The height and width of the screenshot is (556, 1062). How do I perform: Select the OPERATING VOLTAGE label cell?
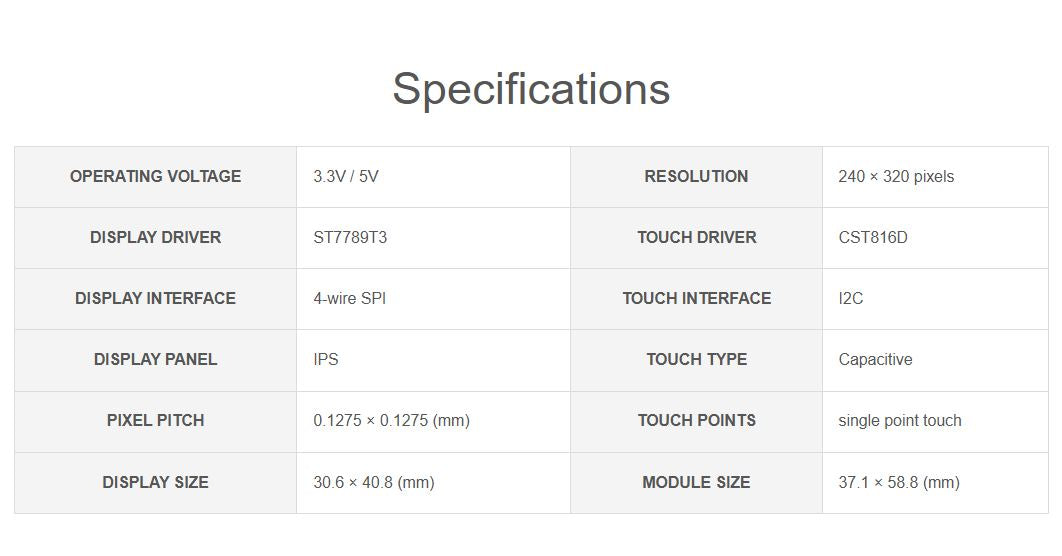[155, 177]
